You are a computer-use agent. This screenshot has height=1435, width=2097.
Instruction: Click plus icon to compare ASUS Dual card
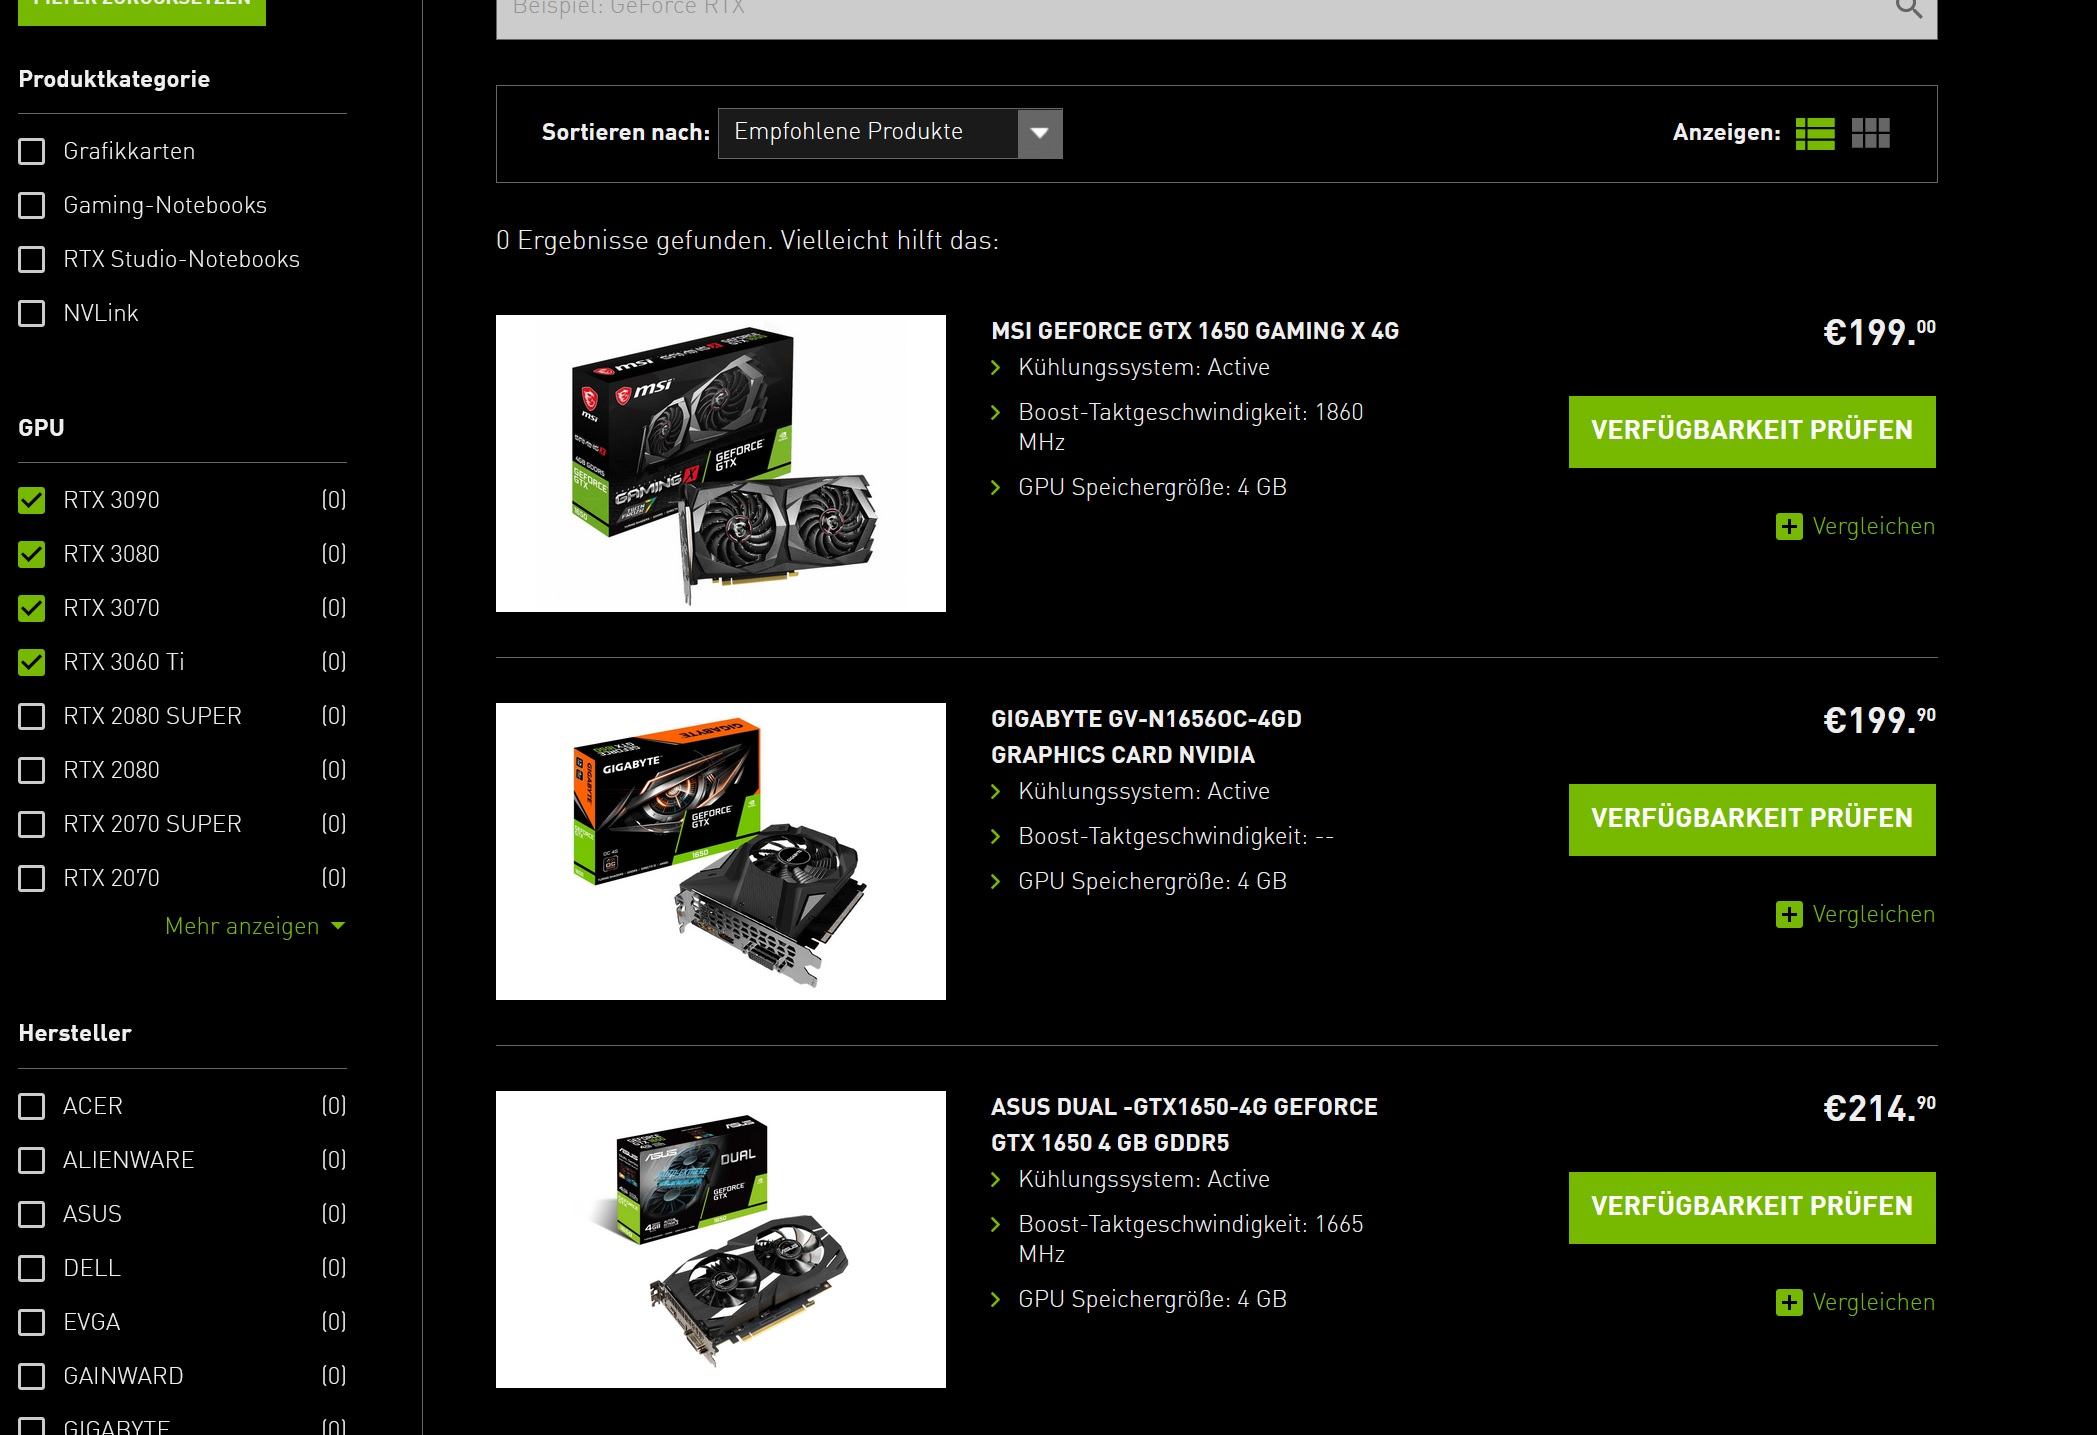(x=1789, y=1303)
